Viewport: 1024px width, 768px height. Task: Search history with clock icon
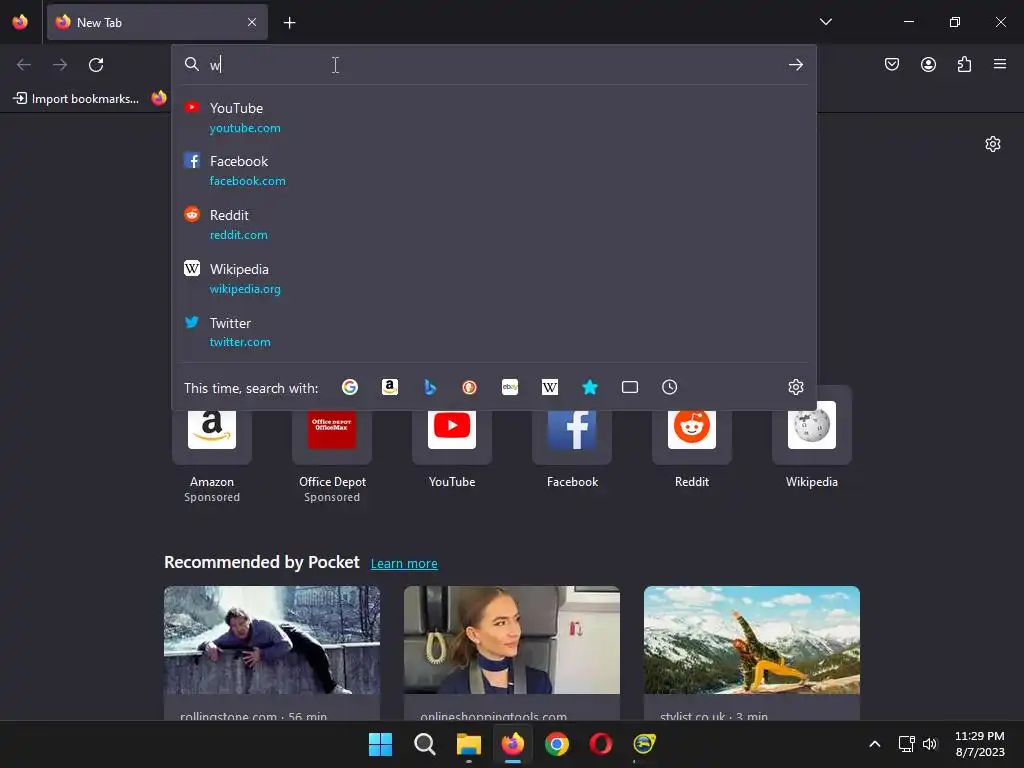[x=669, y=387]
